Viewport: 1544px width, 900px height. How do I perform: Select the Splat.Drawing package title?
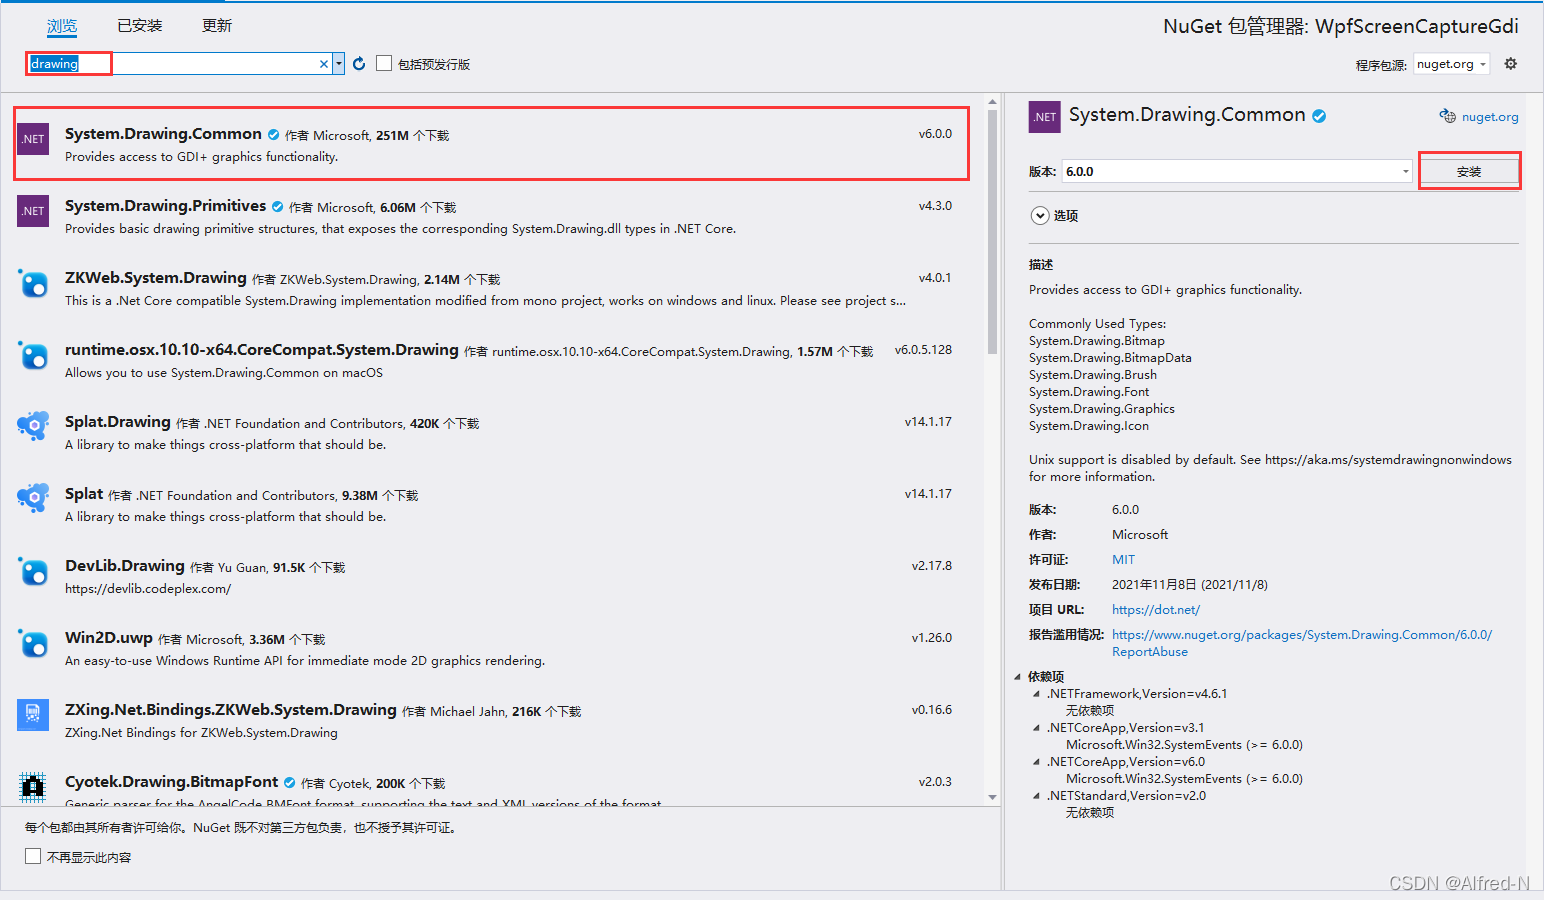[x=118, y=422]
